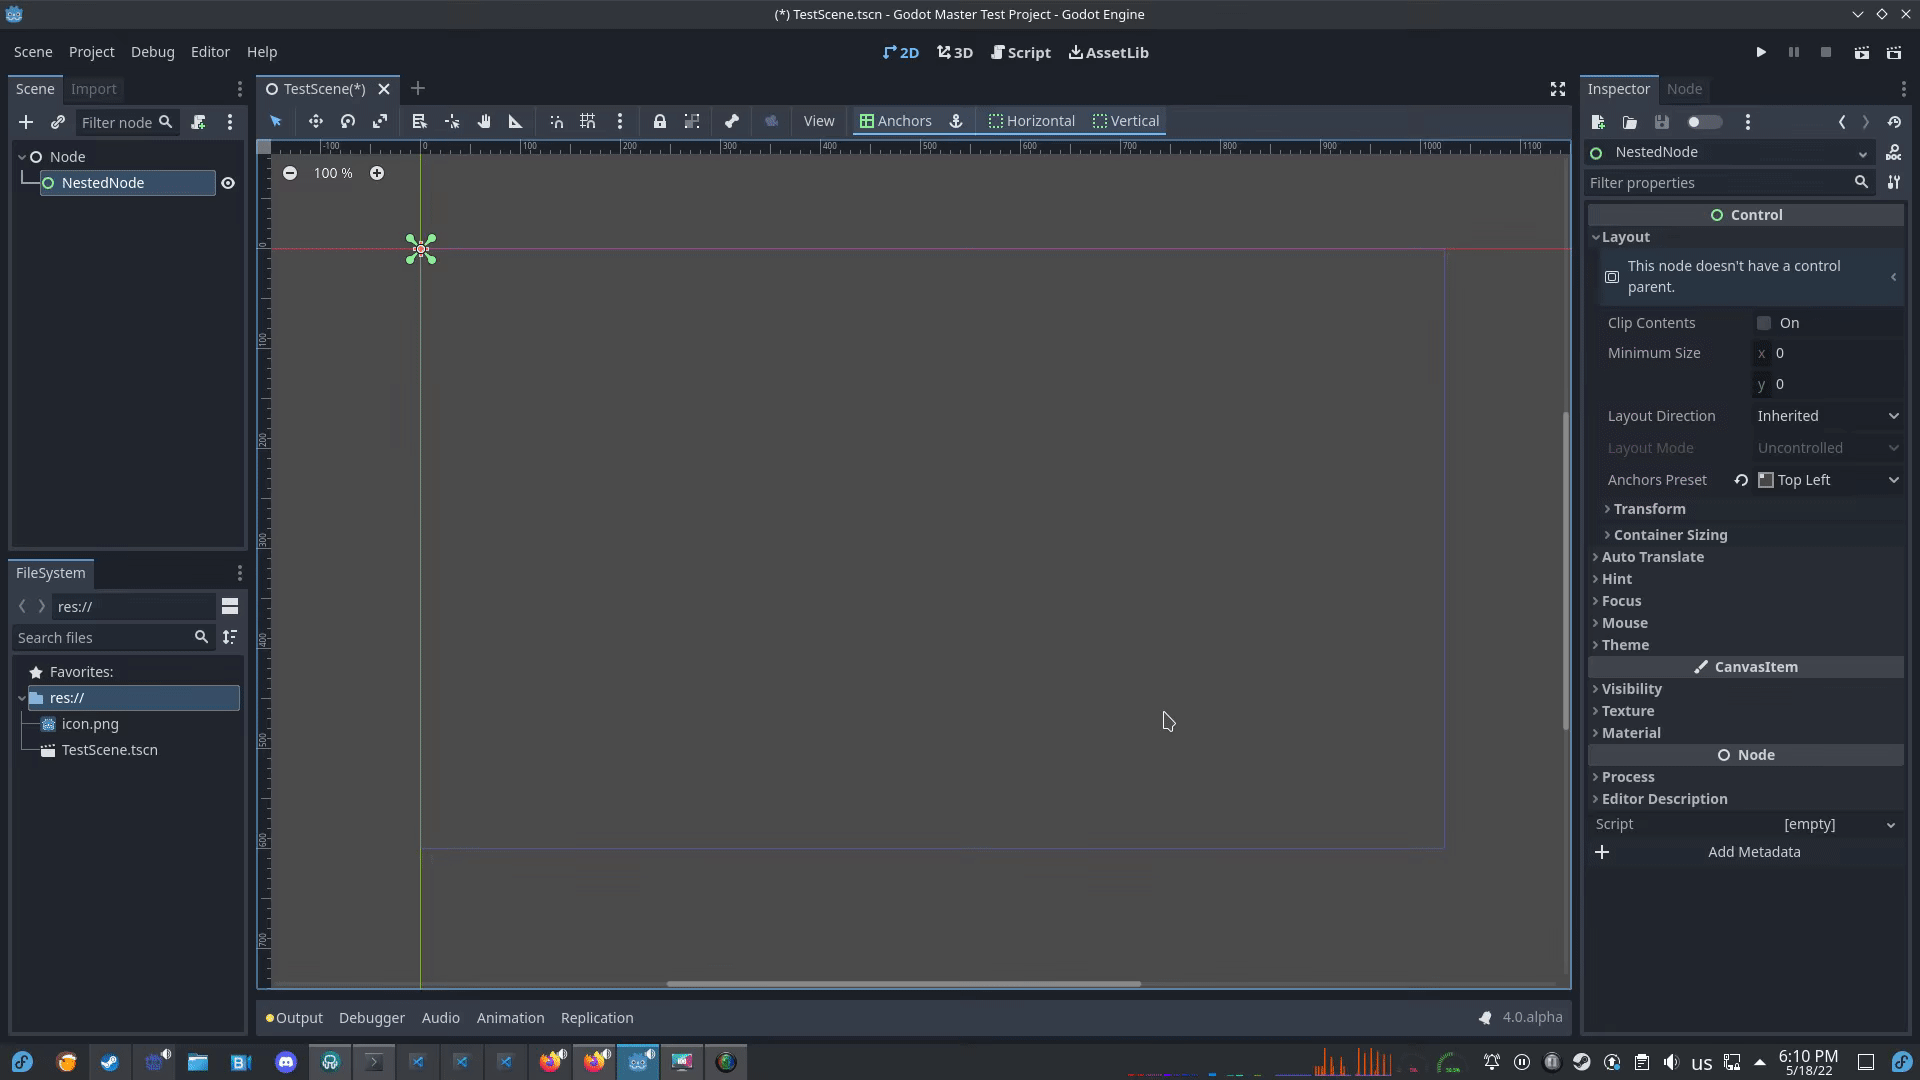Toggle FileSystem split view mode
Image resolution: width=1920 pixels, height=1080 pixels.
point(229,606)
